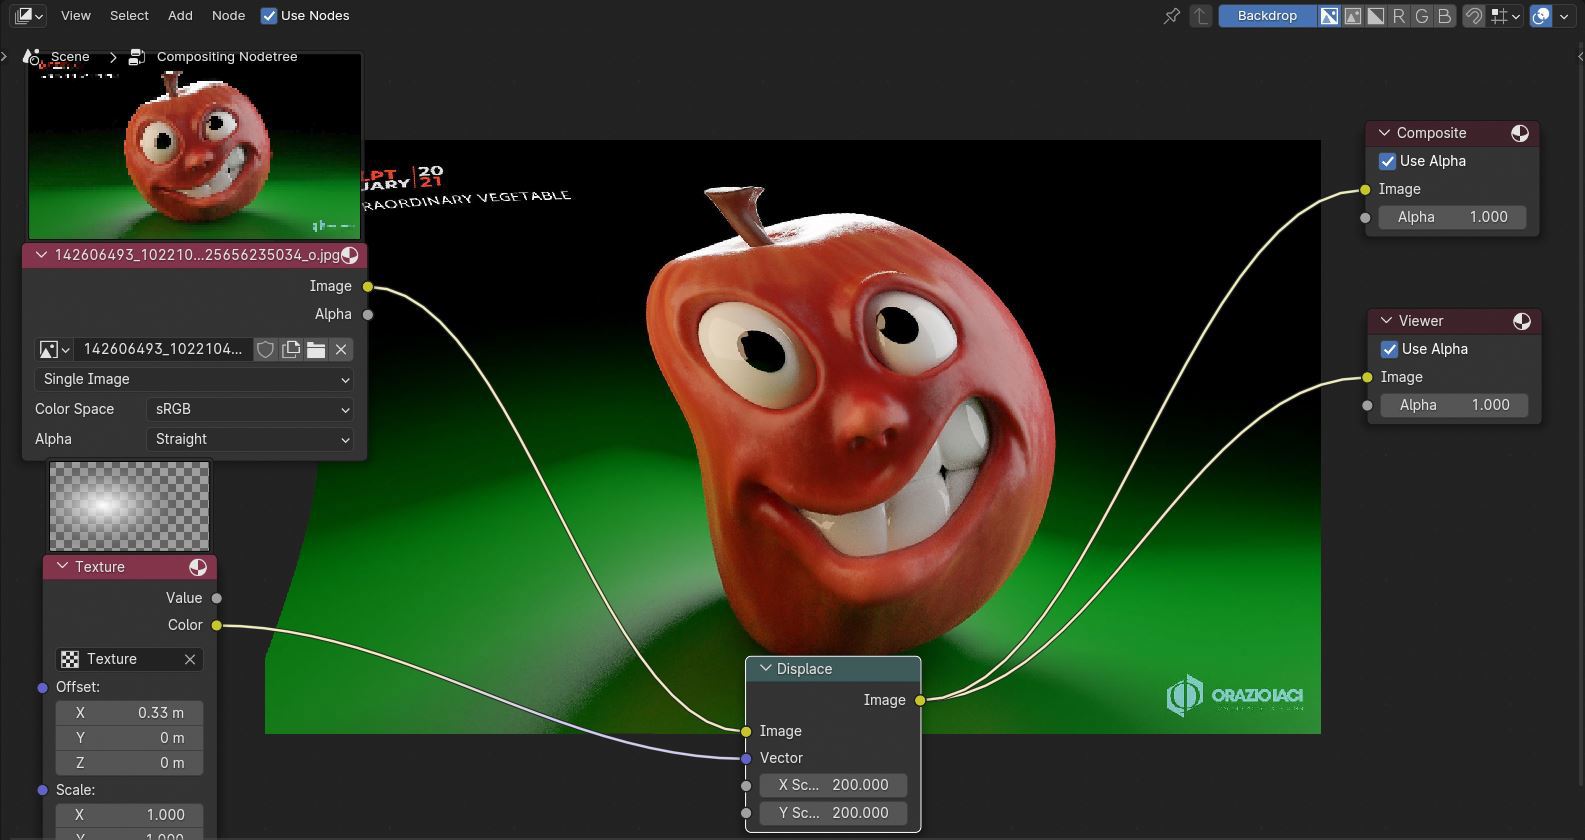The height and width of the screenshot is (840, 1585).
Task: Open the Select menu
Action: 129,15
